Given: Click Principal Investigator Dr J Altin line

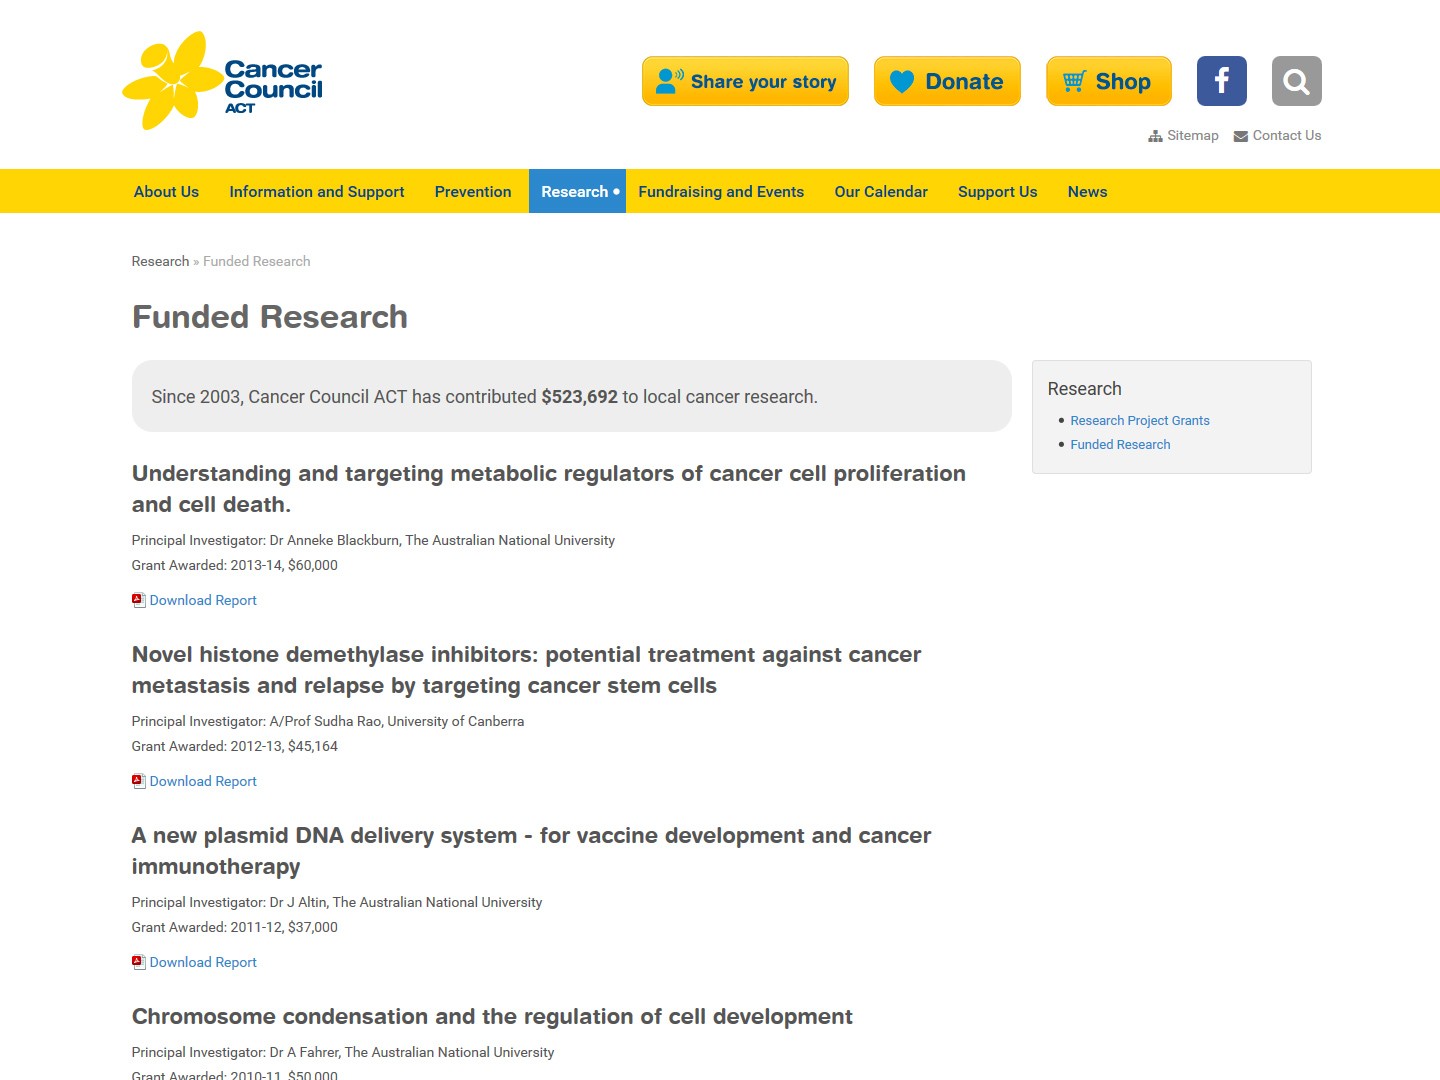Looking at the screenshot, I should click(x=337, y=902).
